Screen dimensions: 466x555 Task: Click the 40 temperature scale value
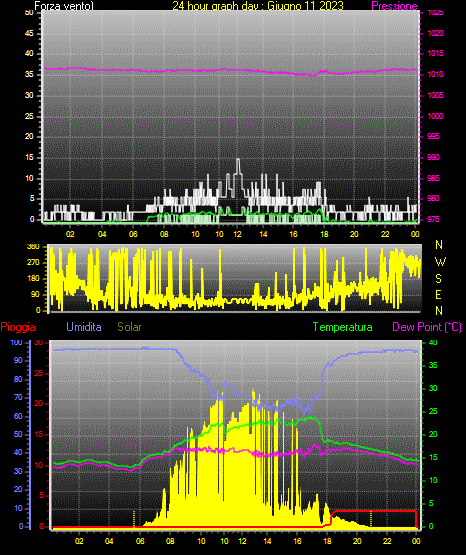point(433,343)
